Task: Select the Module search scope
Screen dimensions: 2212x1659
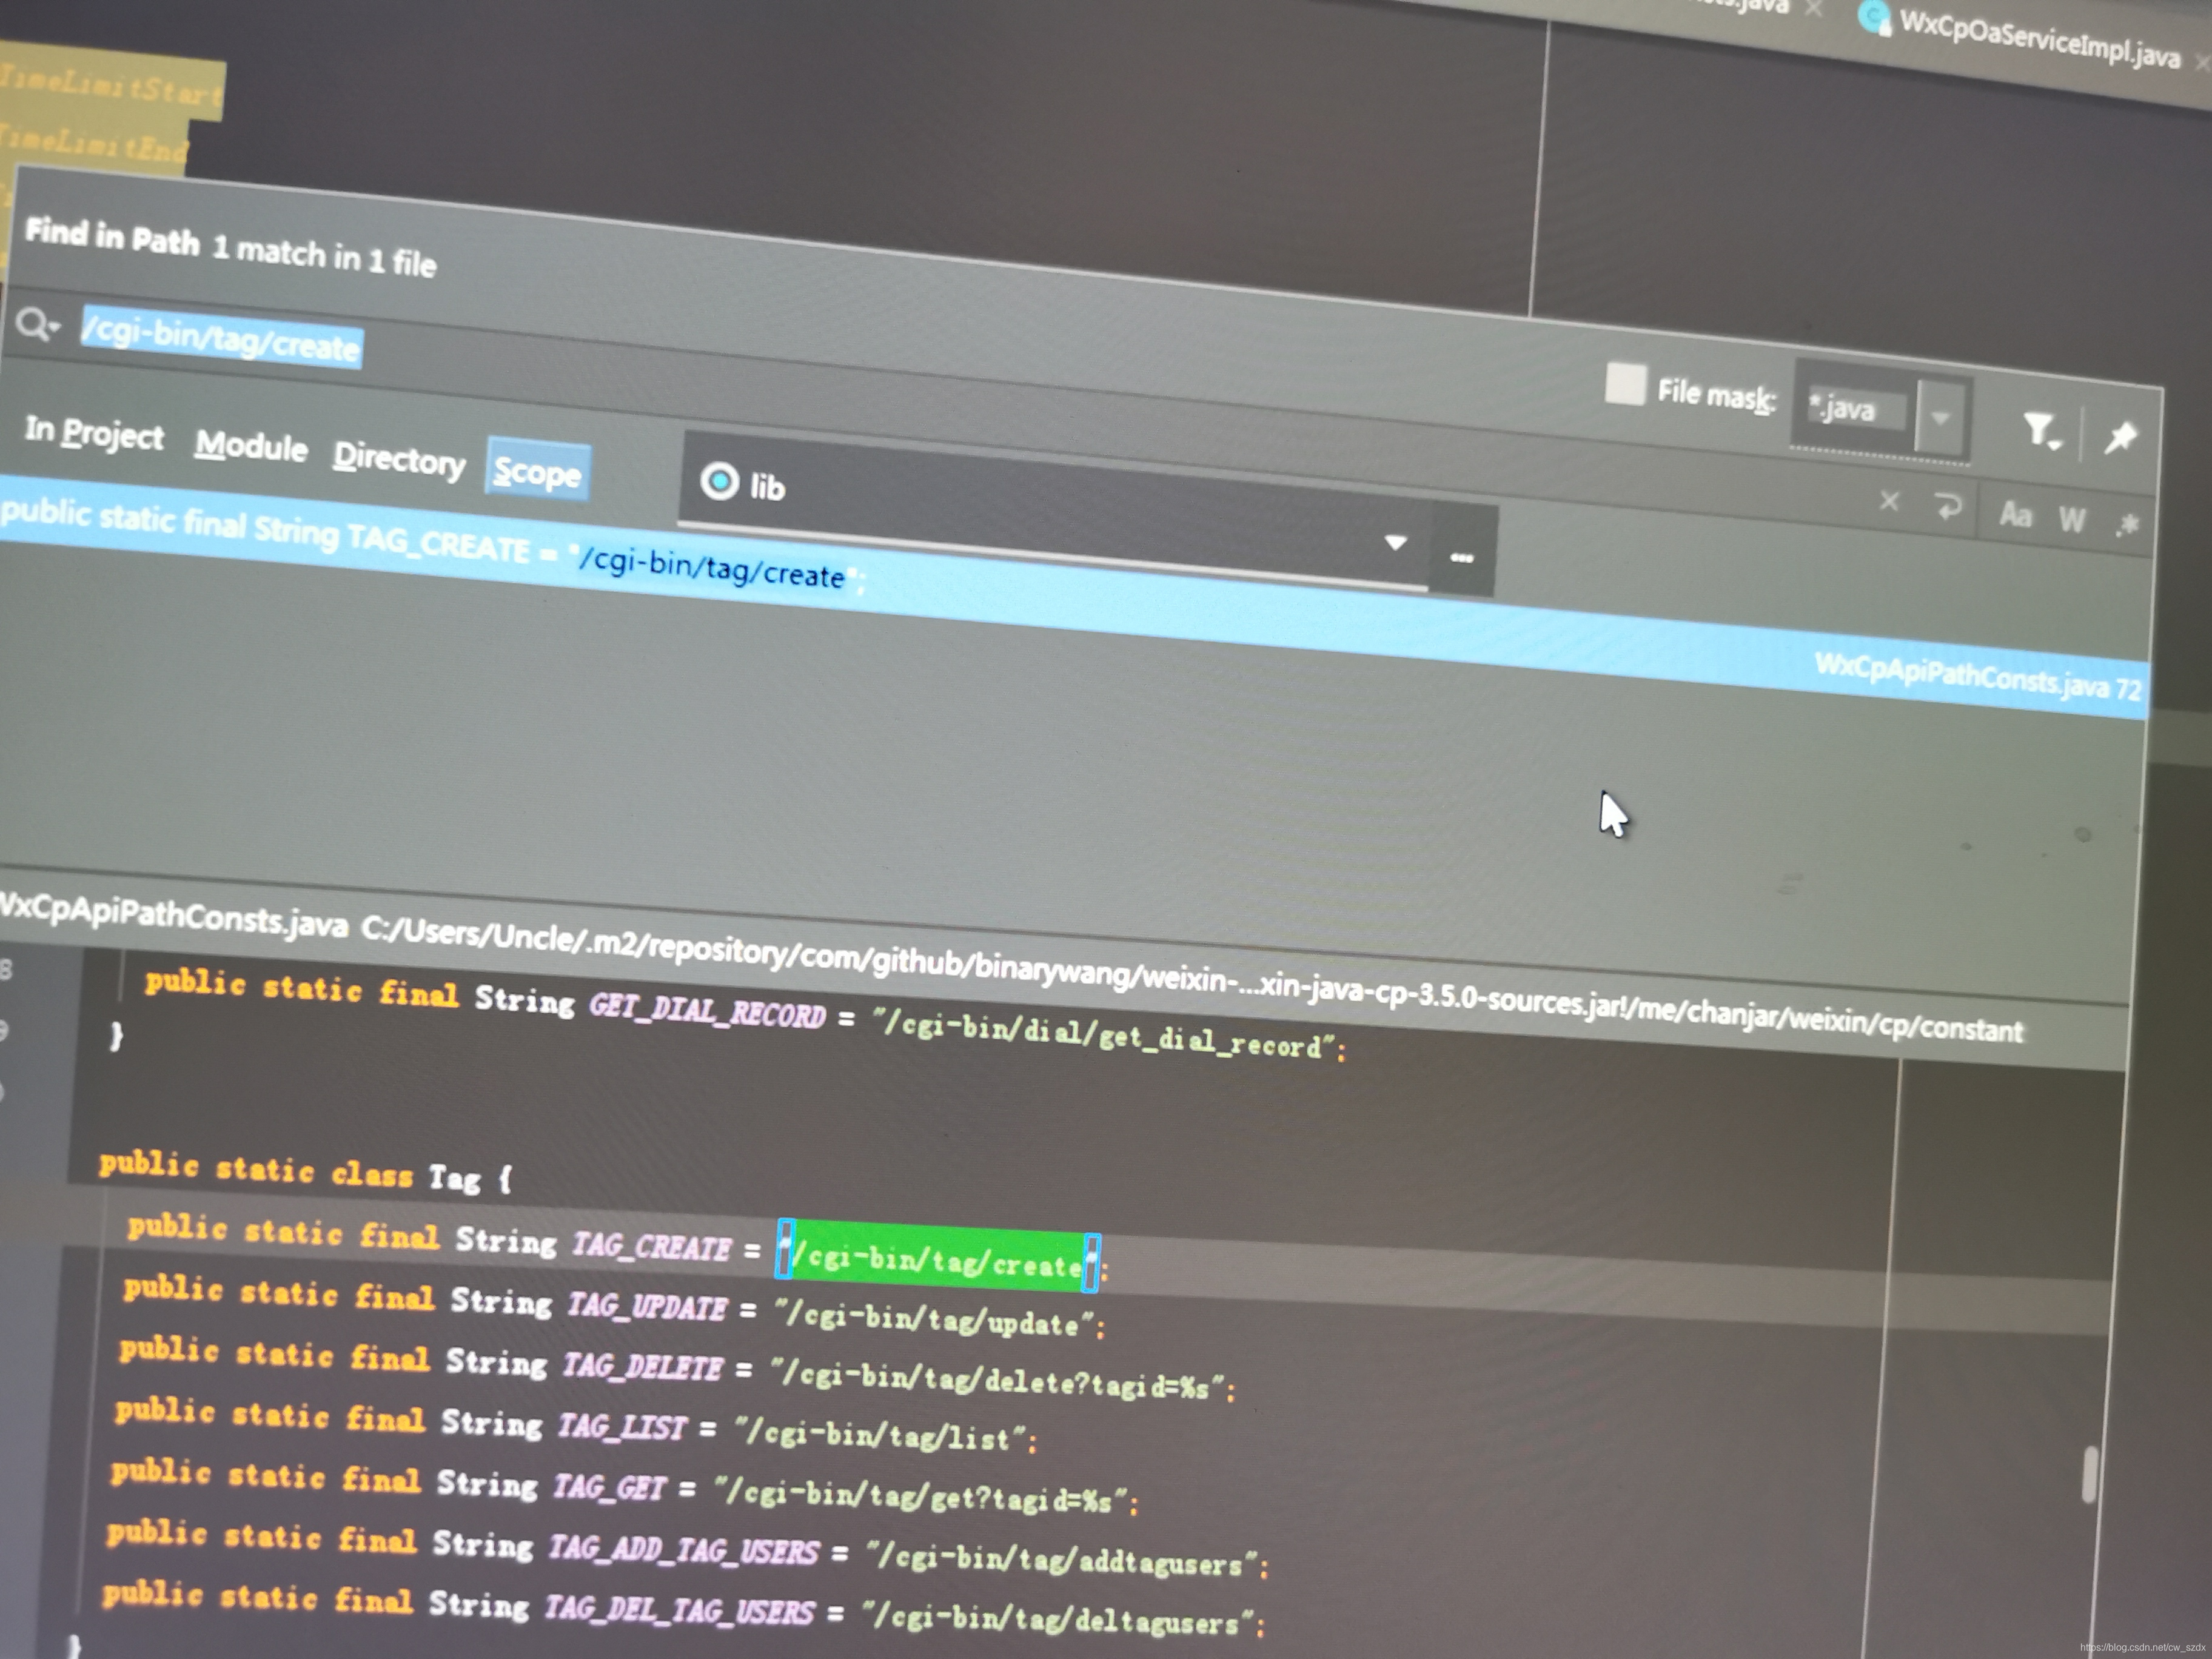Action: coord(251,445)
